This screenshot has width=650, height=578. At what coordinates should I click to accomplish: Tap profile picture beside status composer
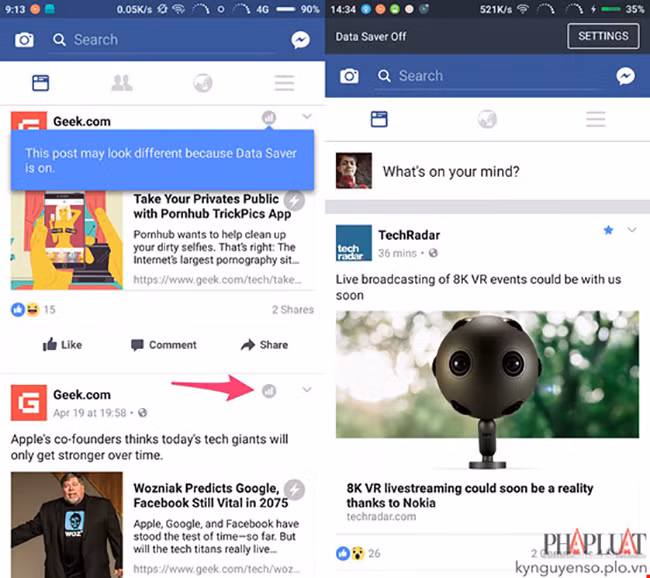354,170
